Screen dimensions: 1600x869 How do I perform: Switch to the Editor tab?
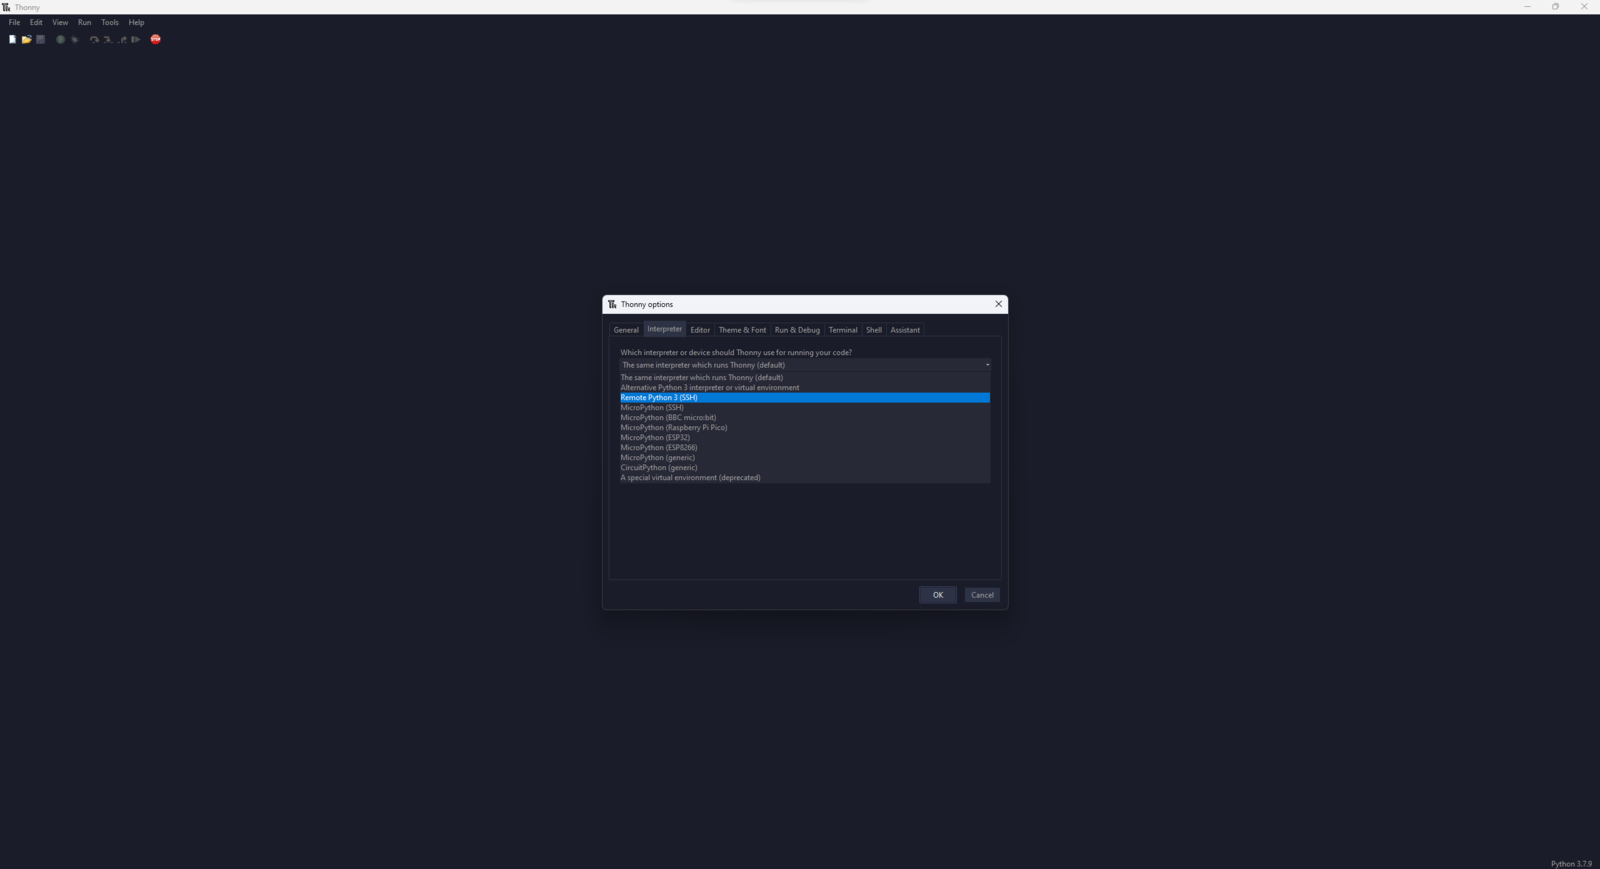700,330
